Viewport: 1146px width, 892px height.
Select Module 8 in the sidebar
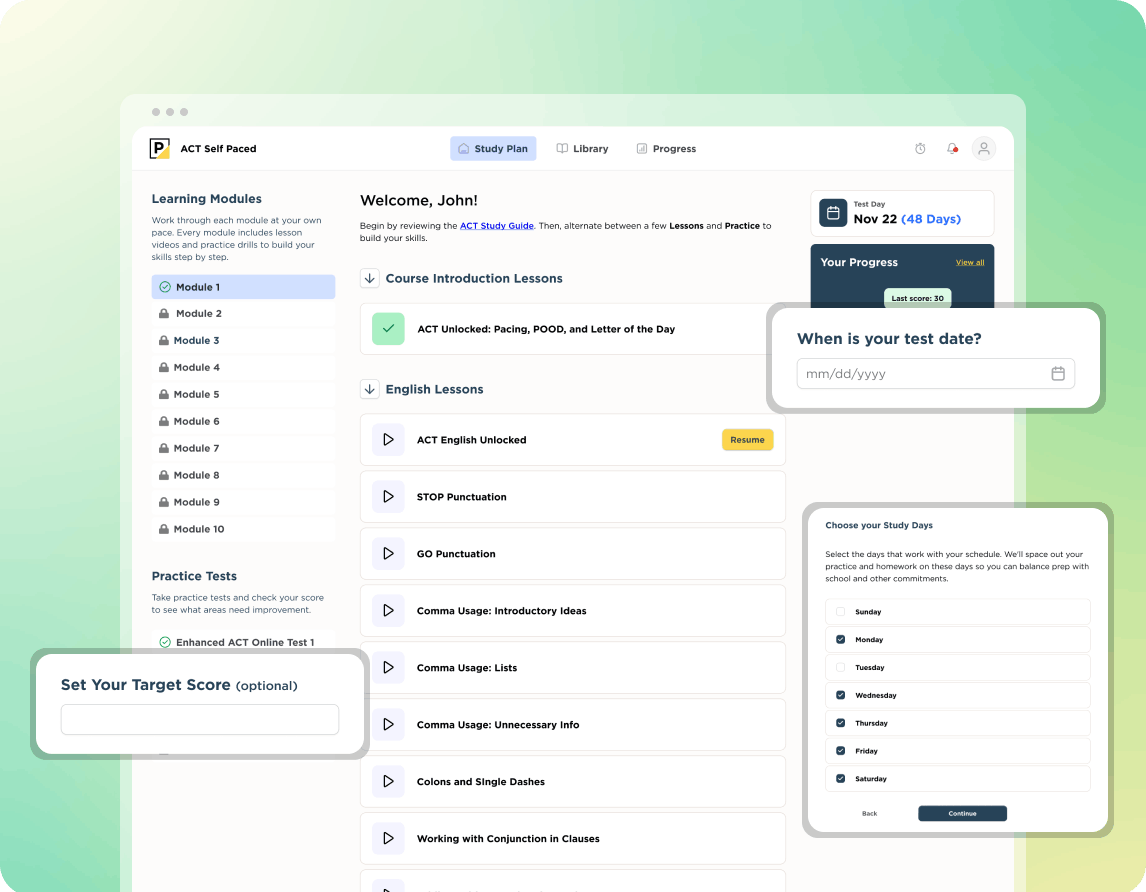(243, 475)
